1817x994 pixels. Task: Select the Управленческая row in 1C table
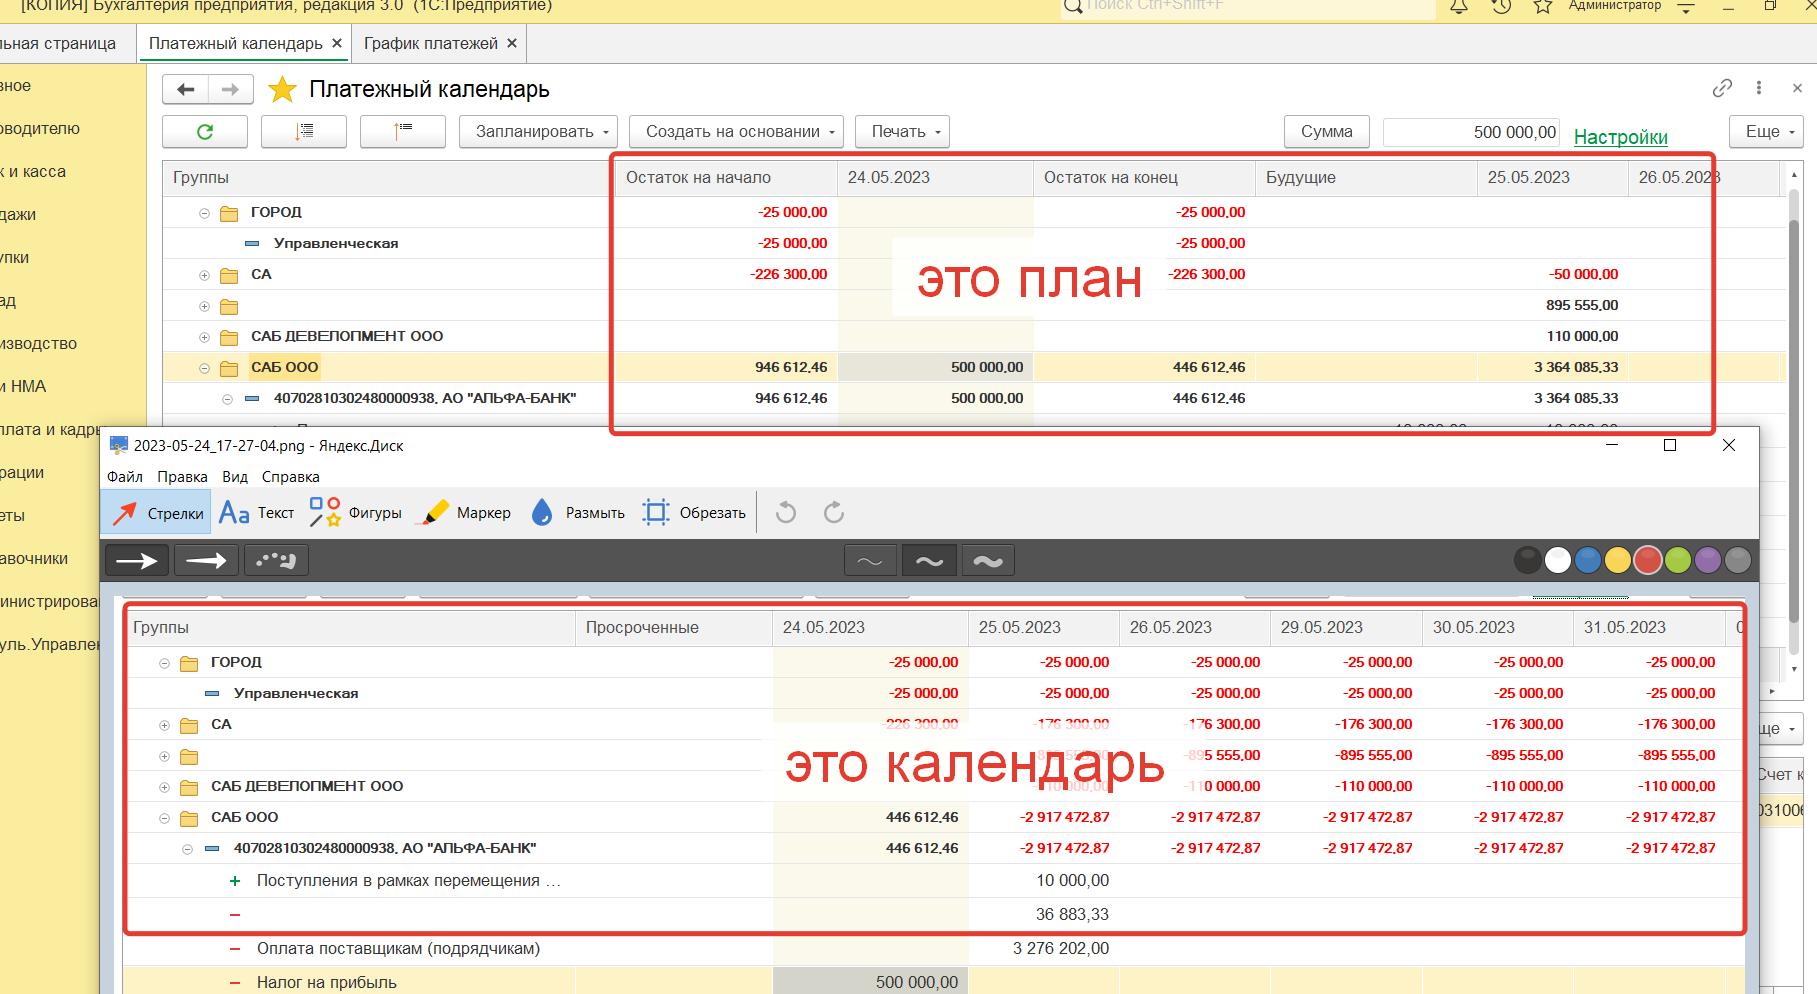pos(974,243)
